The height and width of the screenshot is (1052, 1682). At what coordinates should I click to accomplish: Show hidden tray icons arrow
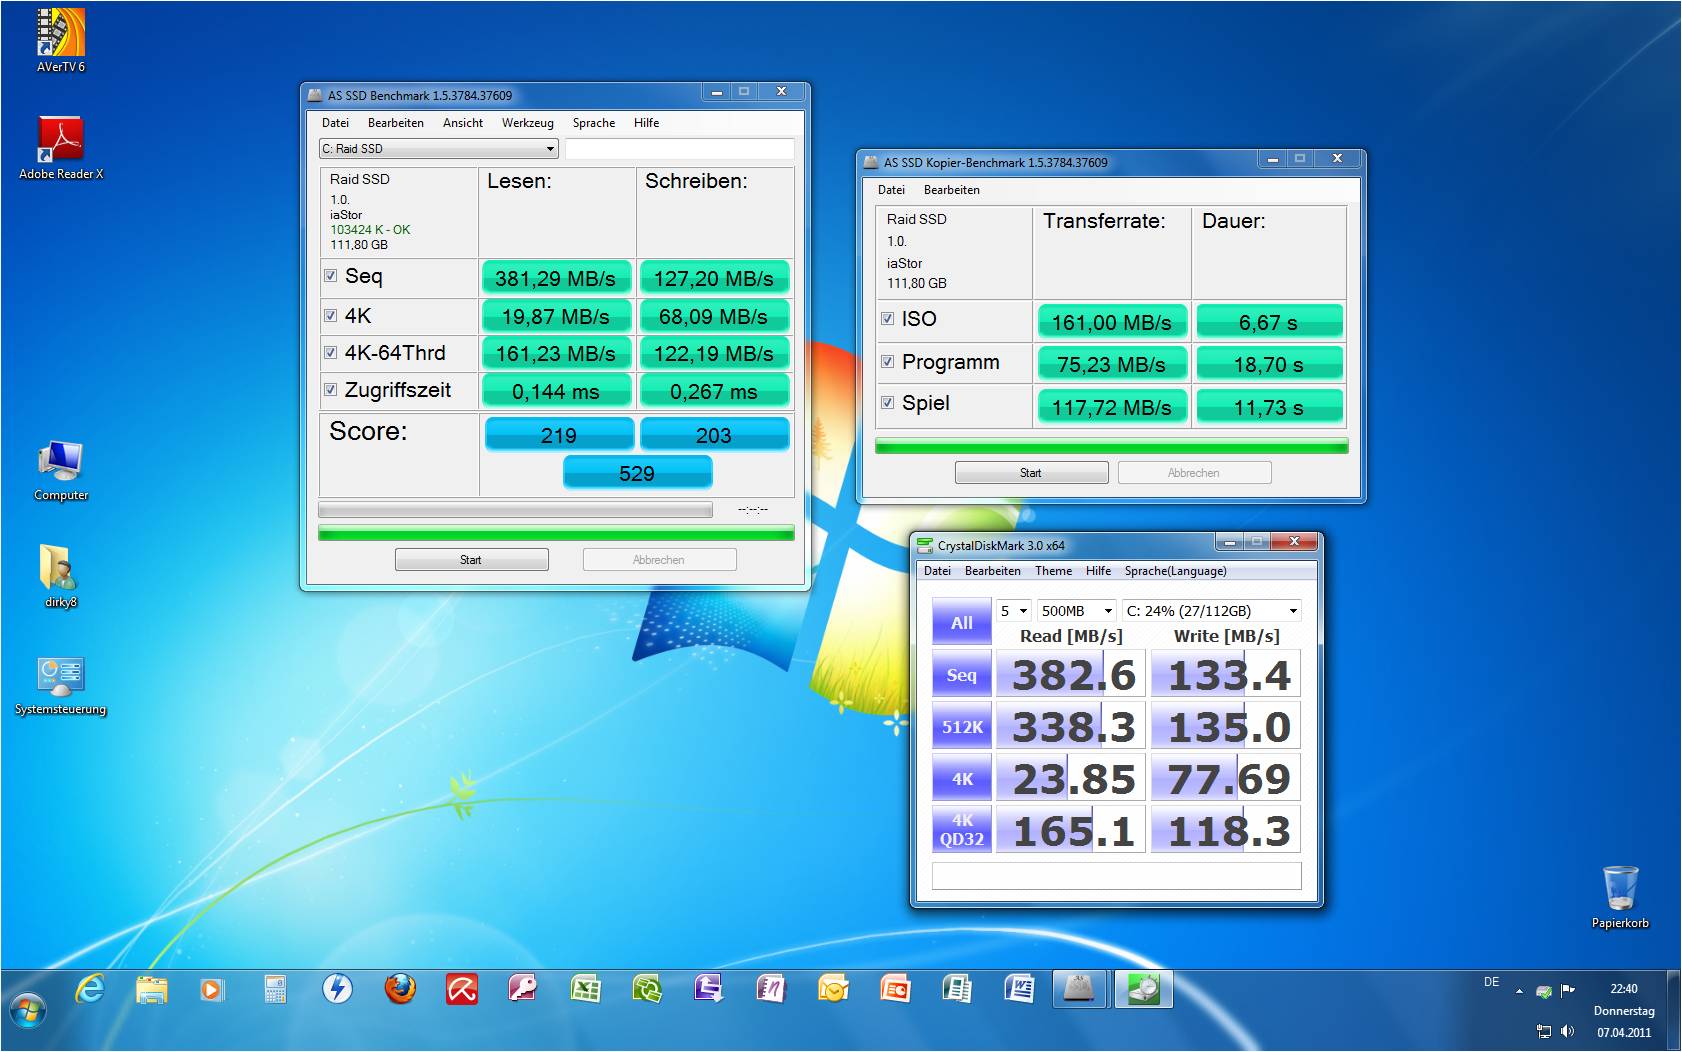(1519, 992)
